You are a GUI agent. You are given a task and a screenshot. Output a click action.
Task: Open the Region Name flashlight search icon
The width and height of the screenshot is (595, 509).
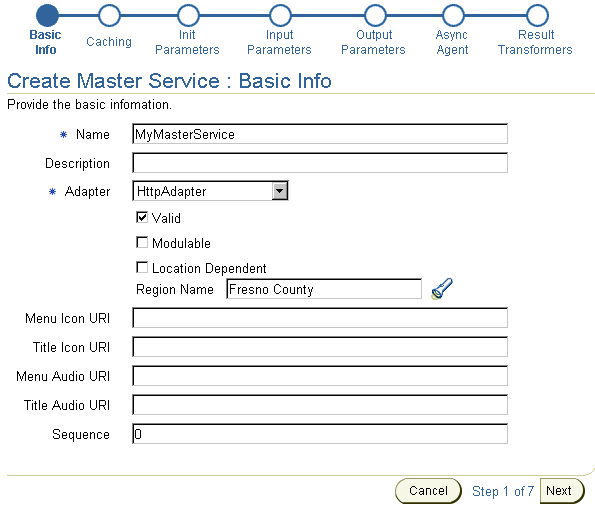click(x=442, y=289)
